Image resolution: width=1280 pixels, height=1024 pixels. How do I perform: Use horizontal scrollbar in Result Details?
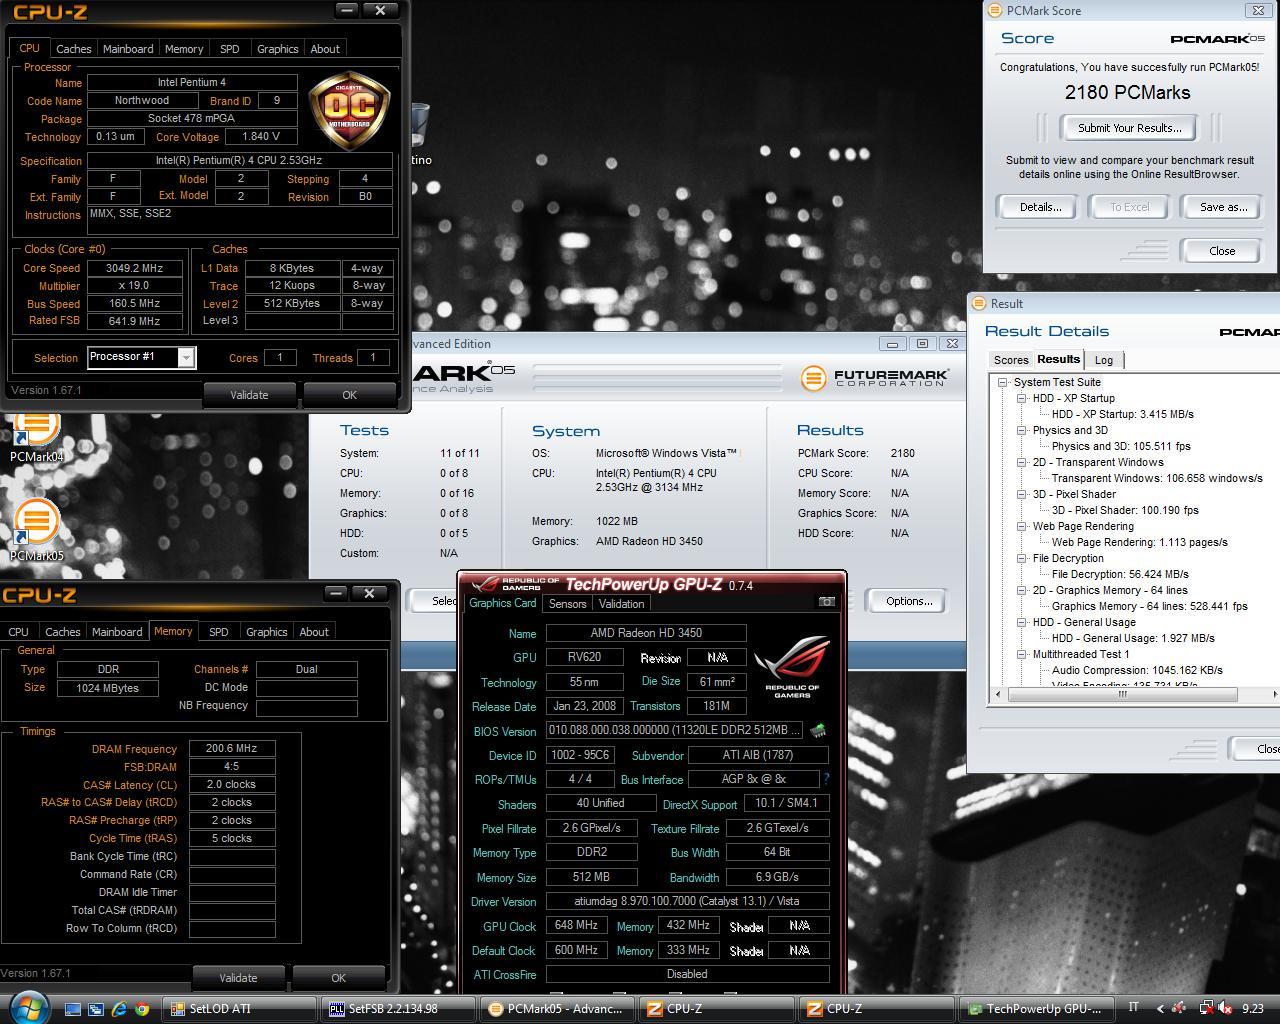pyautogui.click(x=1122, y=694)
